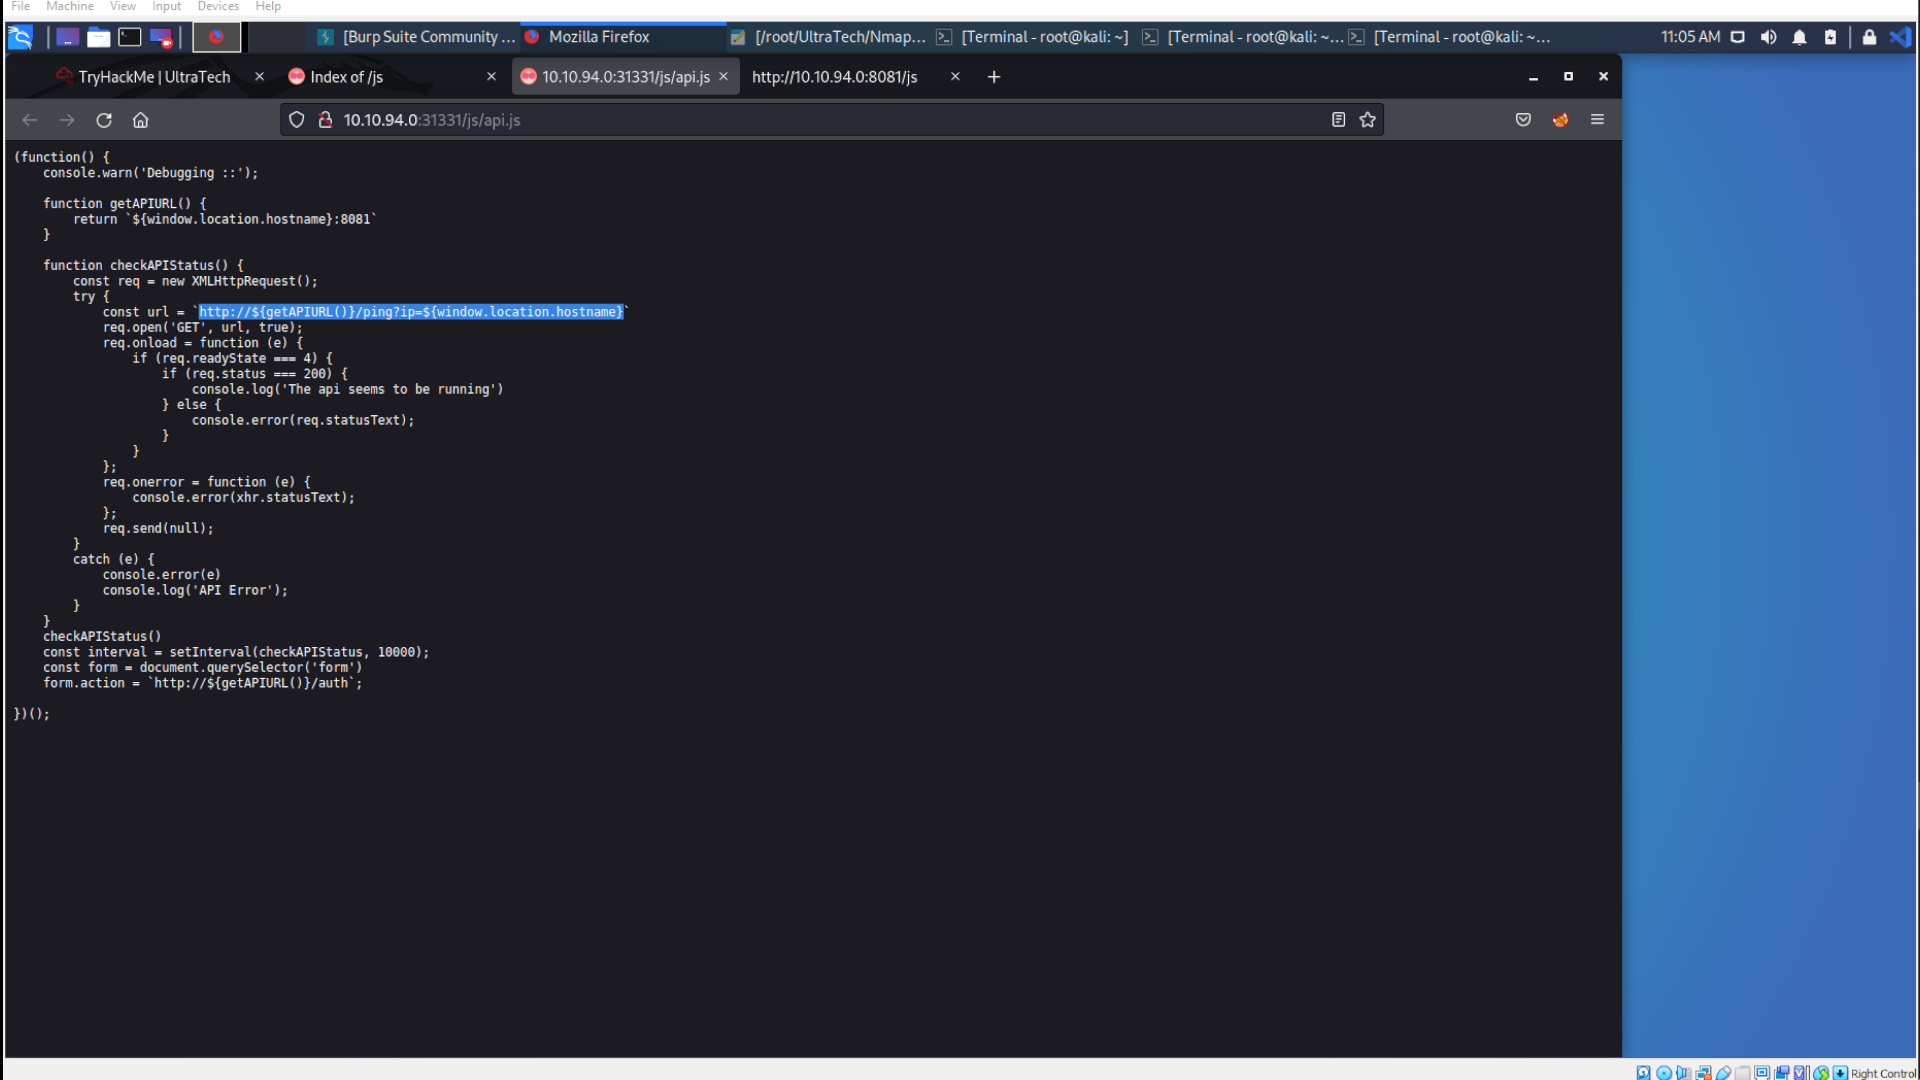Launch the terminal emulator from the taskbar
Image resolution: width=1920 pixels, height=1080 pixels.
(129, 37)
